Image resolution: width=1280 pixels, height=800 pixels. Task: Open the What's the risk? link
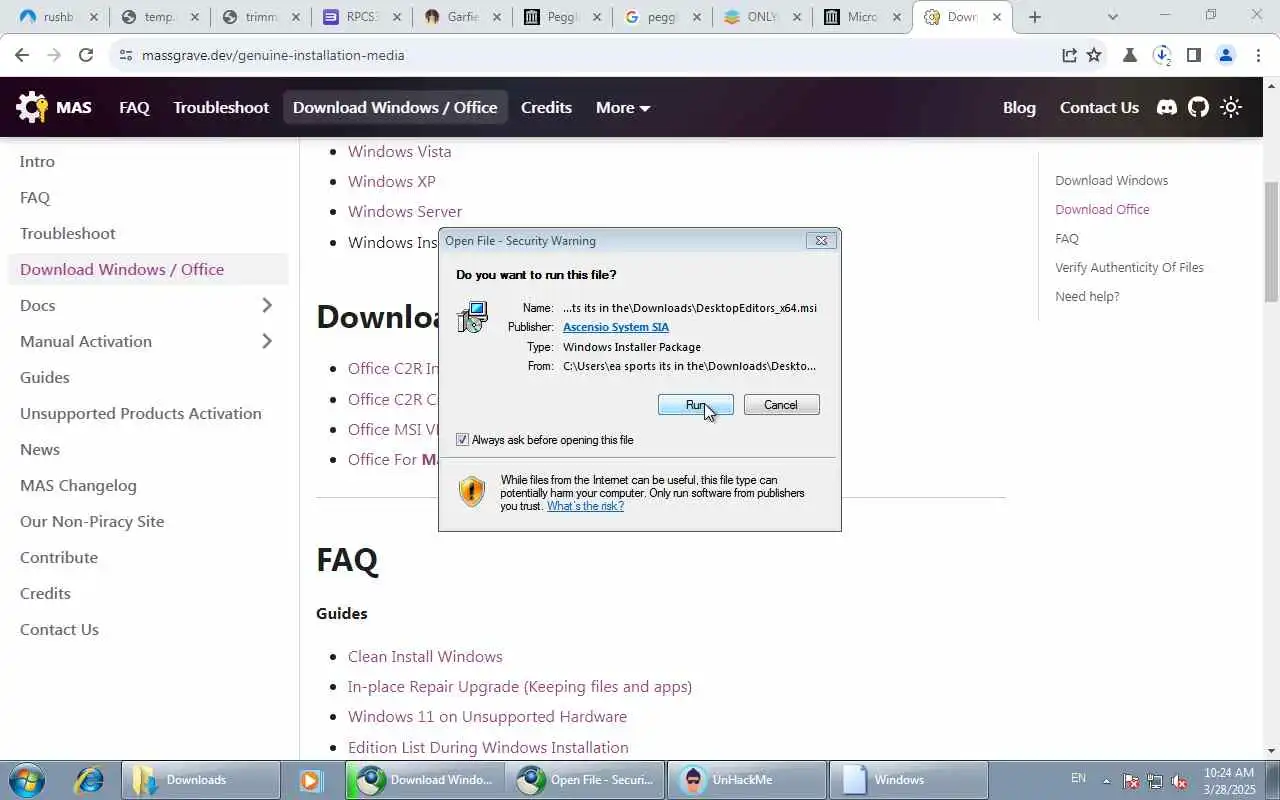pyautogui.click(x=585, y=506)
